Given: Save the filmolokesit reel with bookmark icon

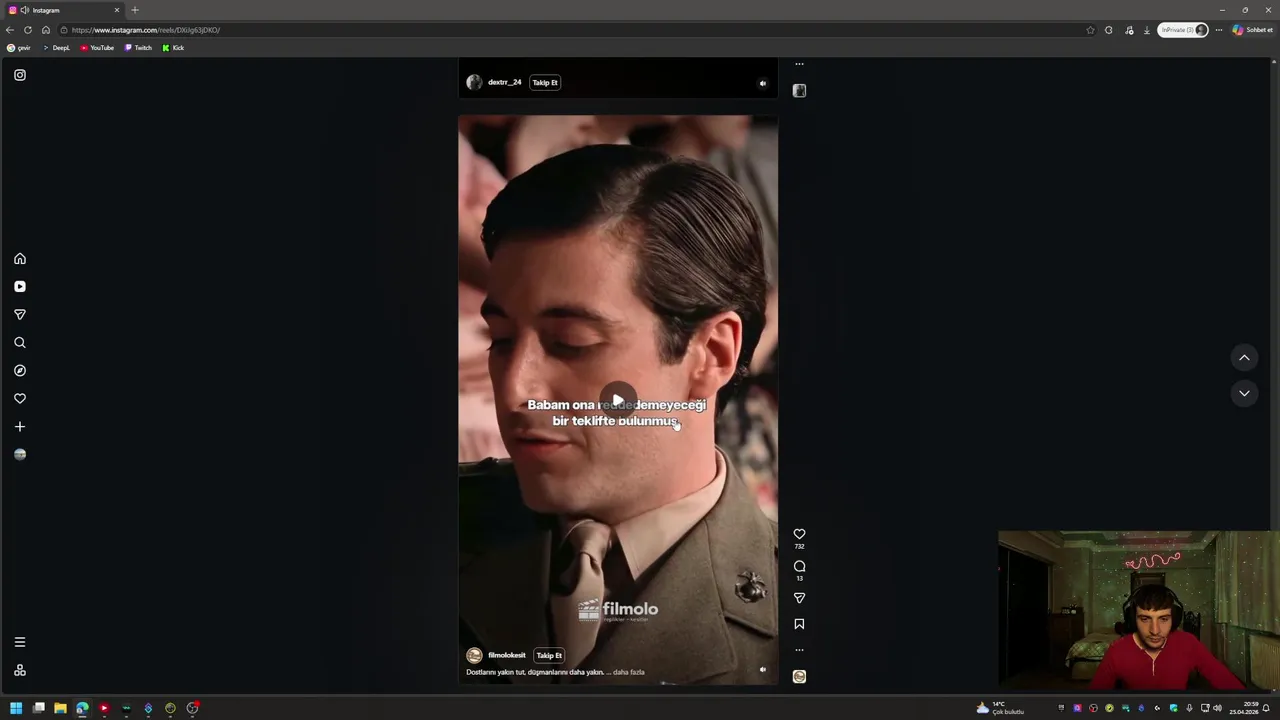Looking at the screenshot, I should point(799,624).
